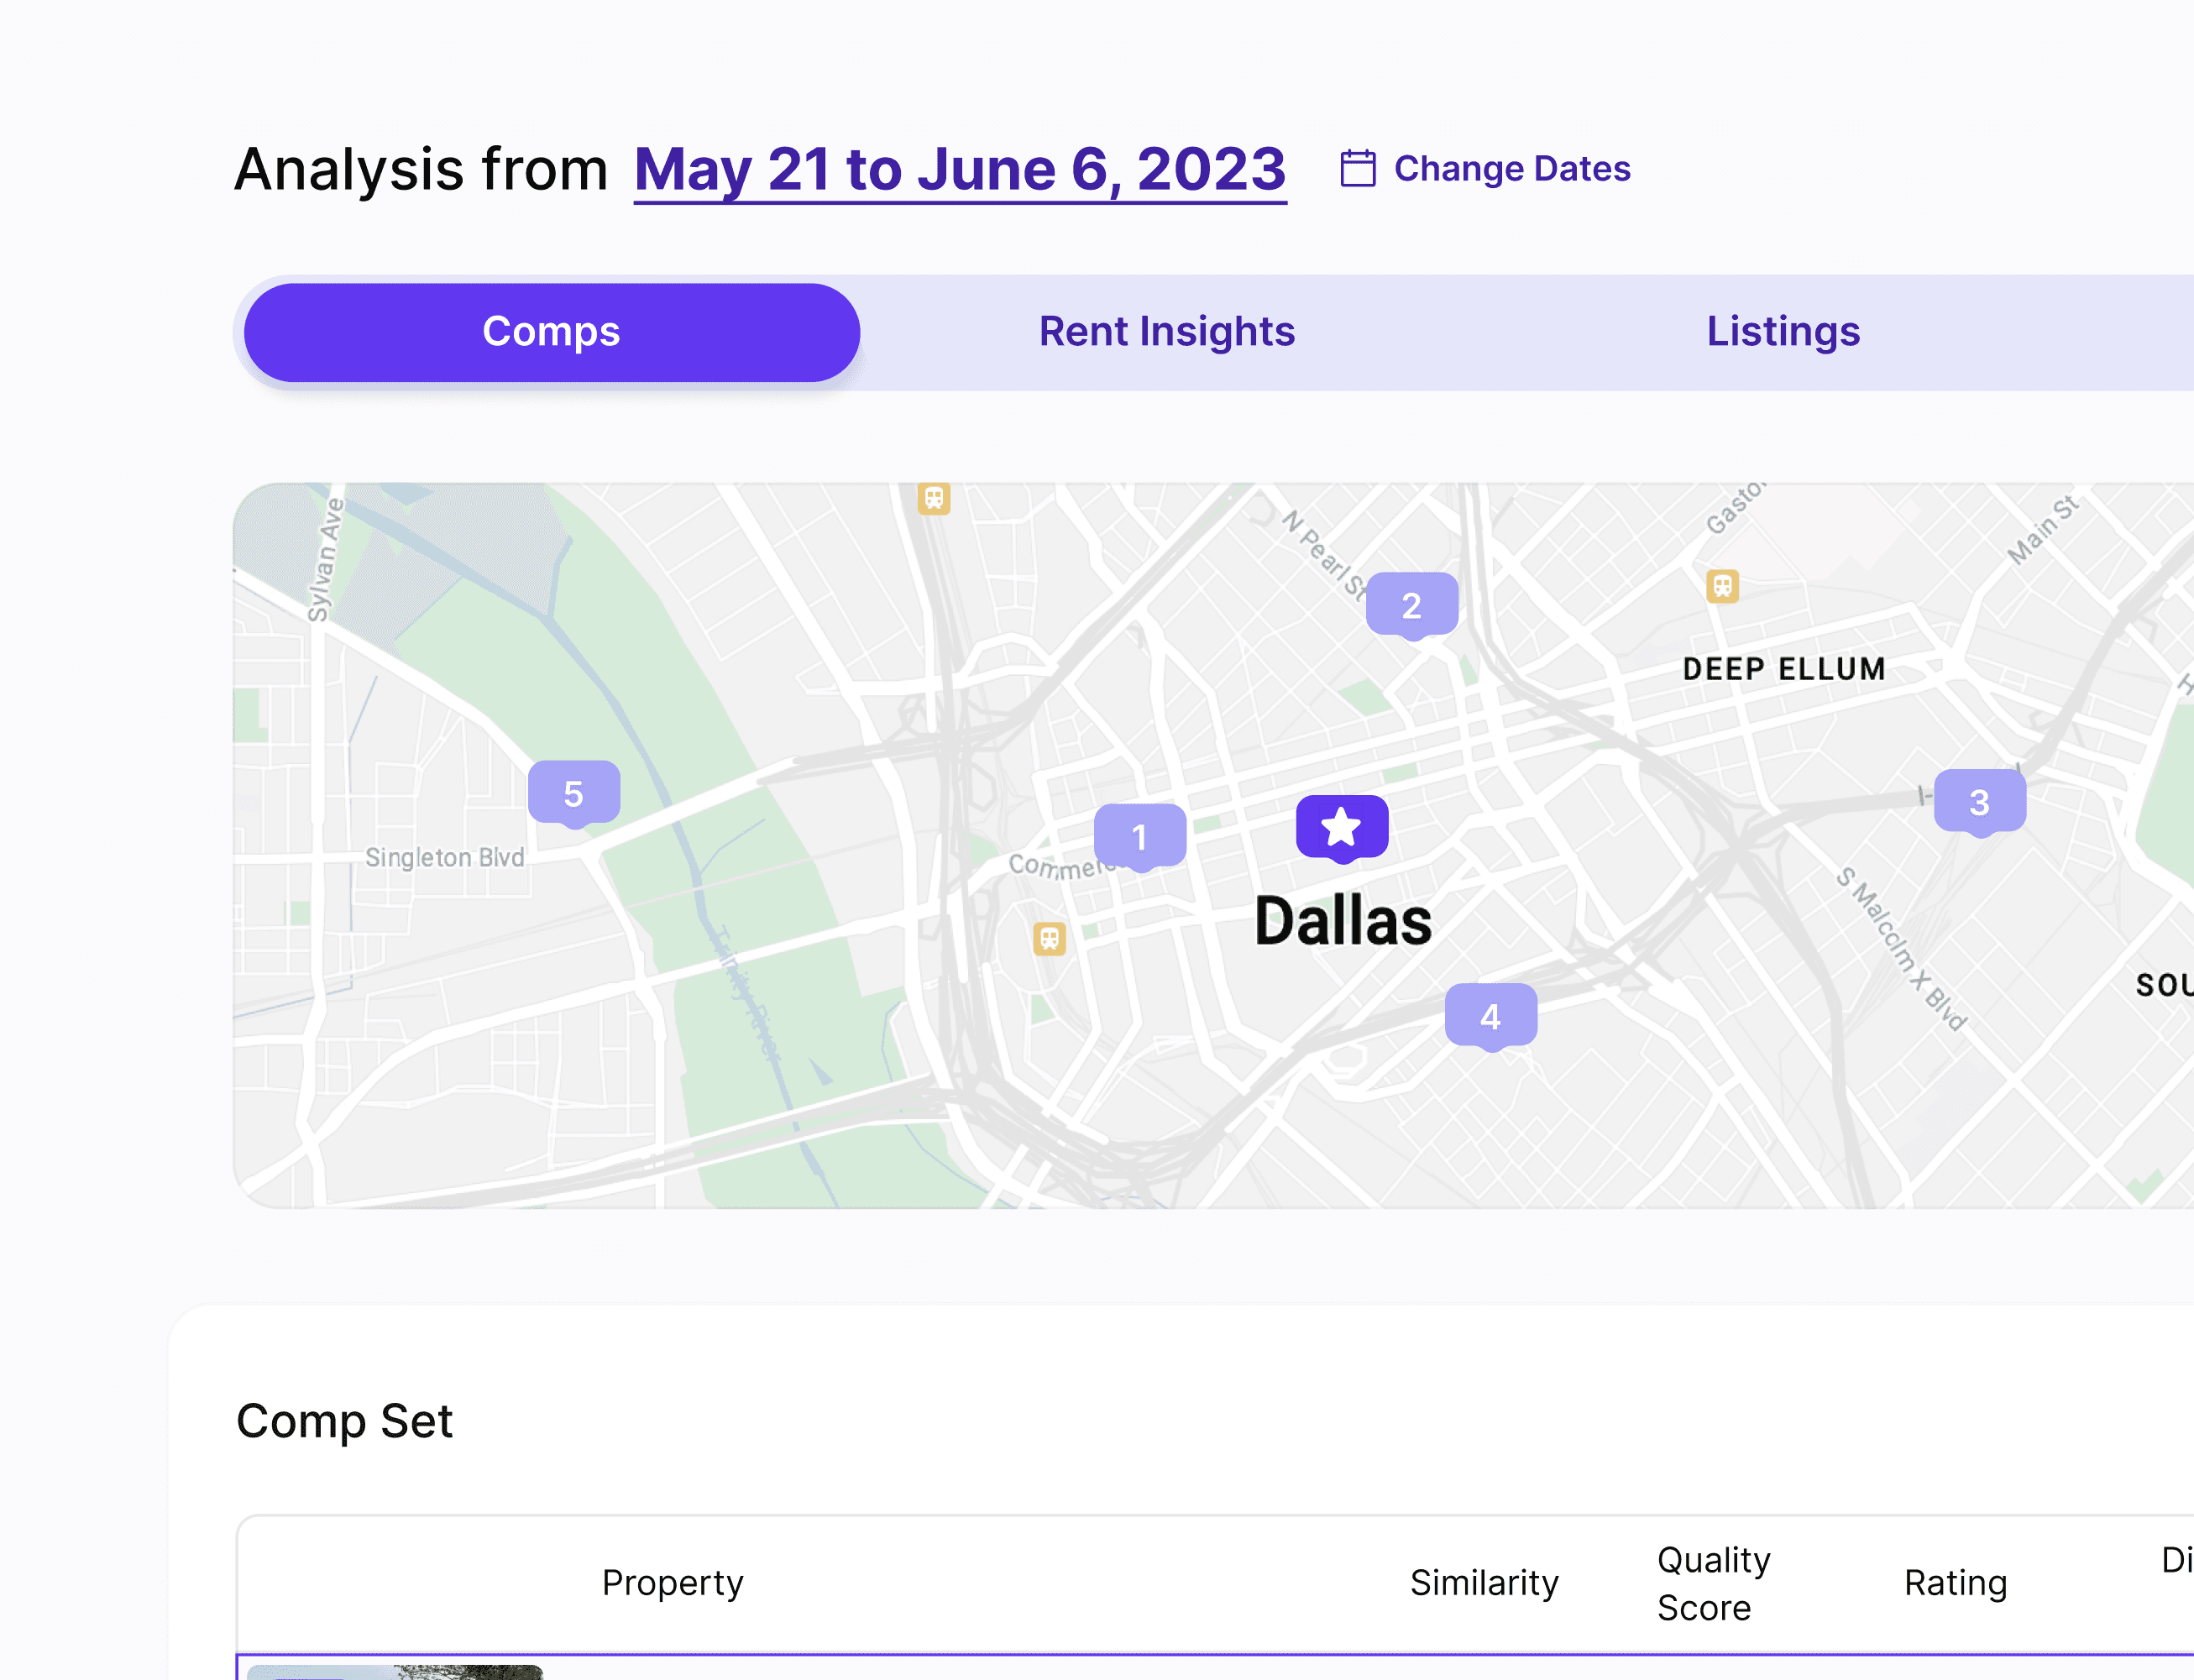Select map marker number 2

(1412, 605)
